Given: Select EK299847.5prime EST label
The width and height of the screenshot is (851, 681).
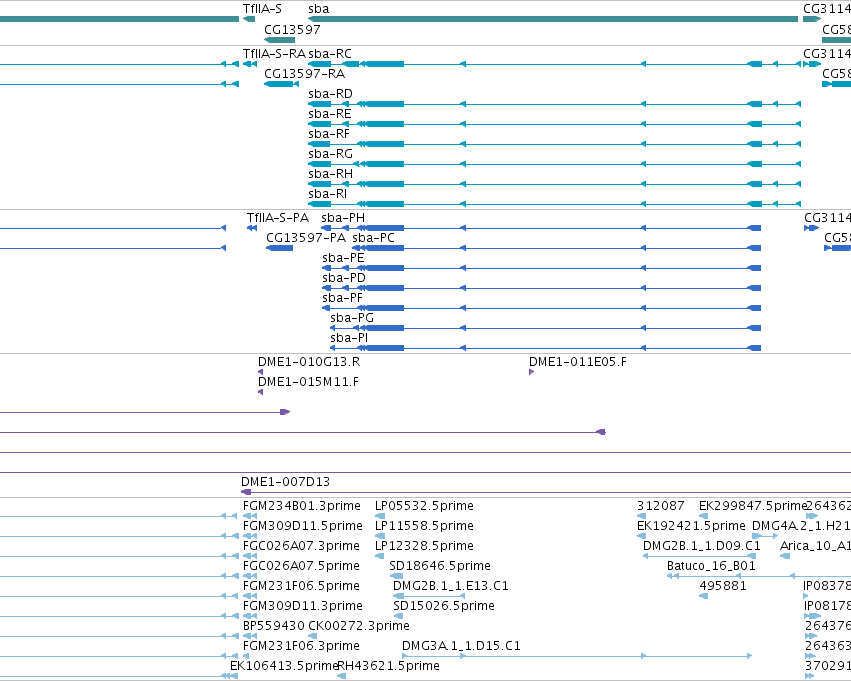Looking at the screenshot, I should [x=753, y=506].
